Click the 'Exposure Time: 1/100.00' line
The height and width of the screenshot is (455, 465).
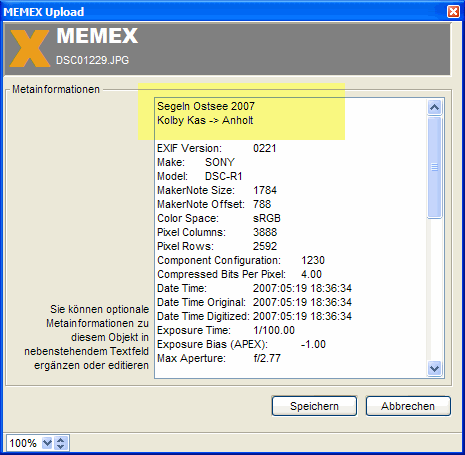click(226, 330)
